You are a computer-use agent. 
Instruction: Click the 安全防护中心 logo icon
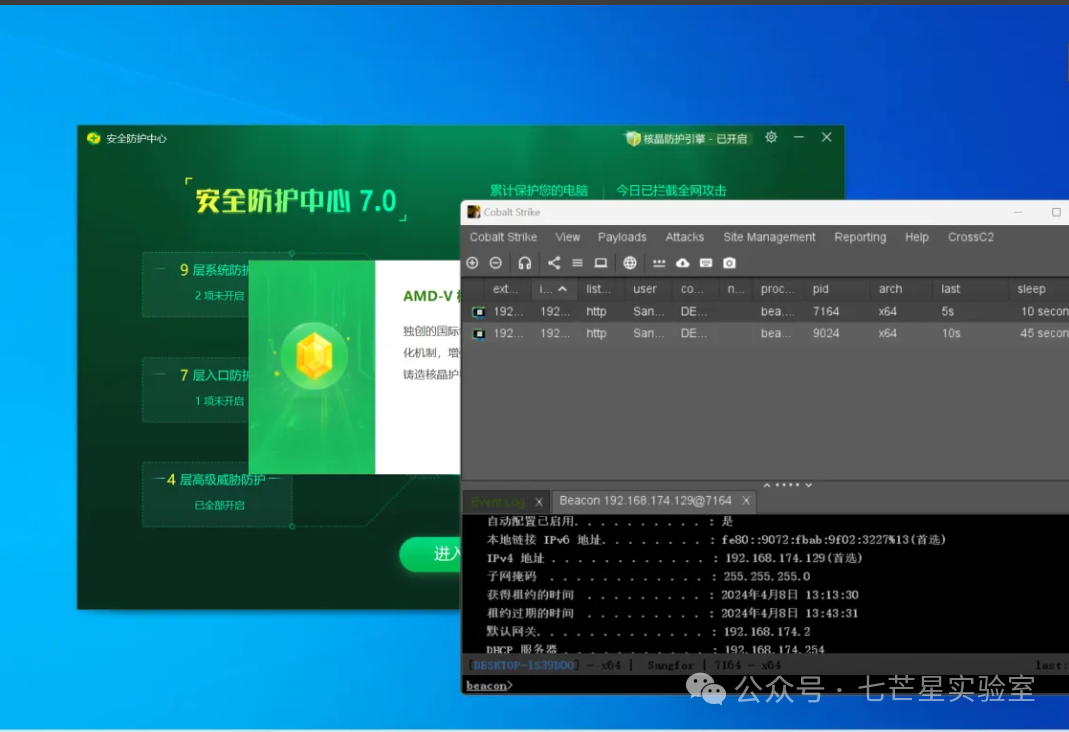tap(93, 138)
